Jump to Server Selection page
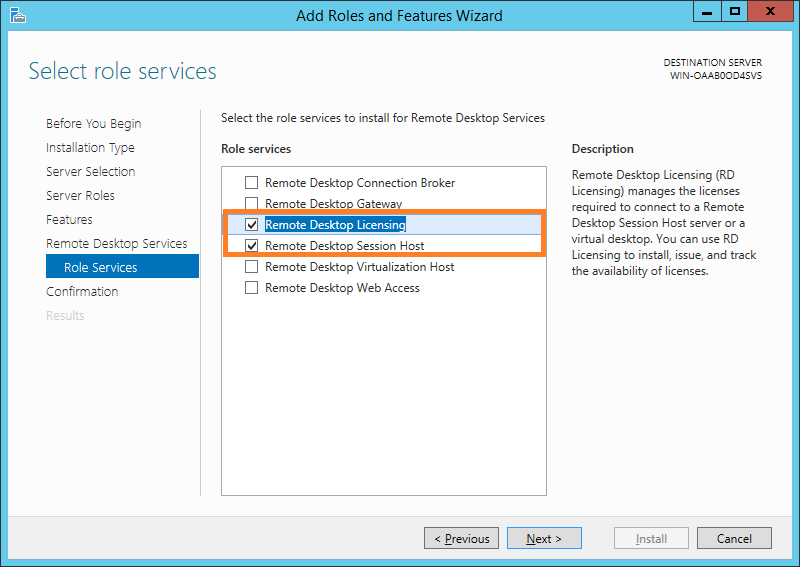This screenshot has height=567, width=805. (x=90, y=172)
